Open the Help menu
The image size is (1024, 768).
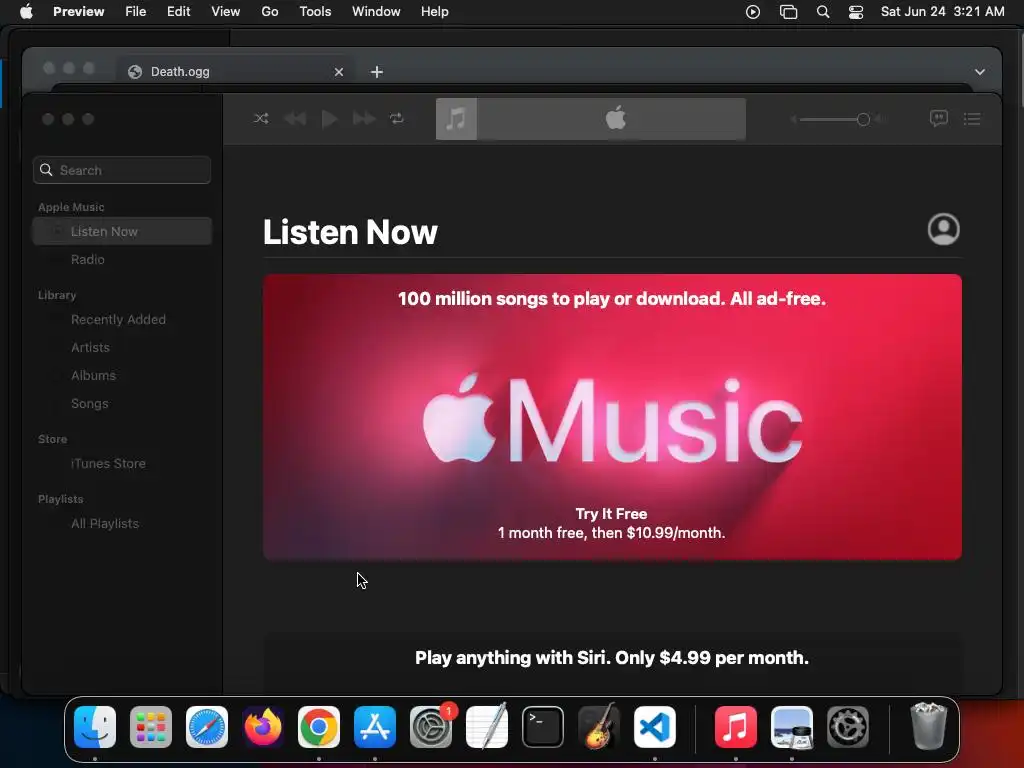(434, 12)
